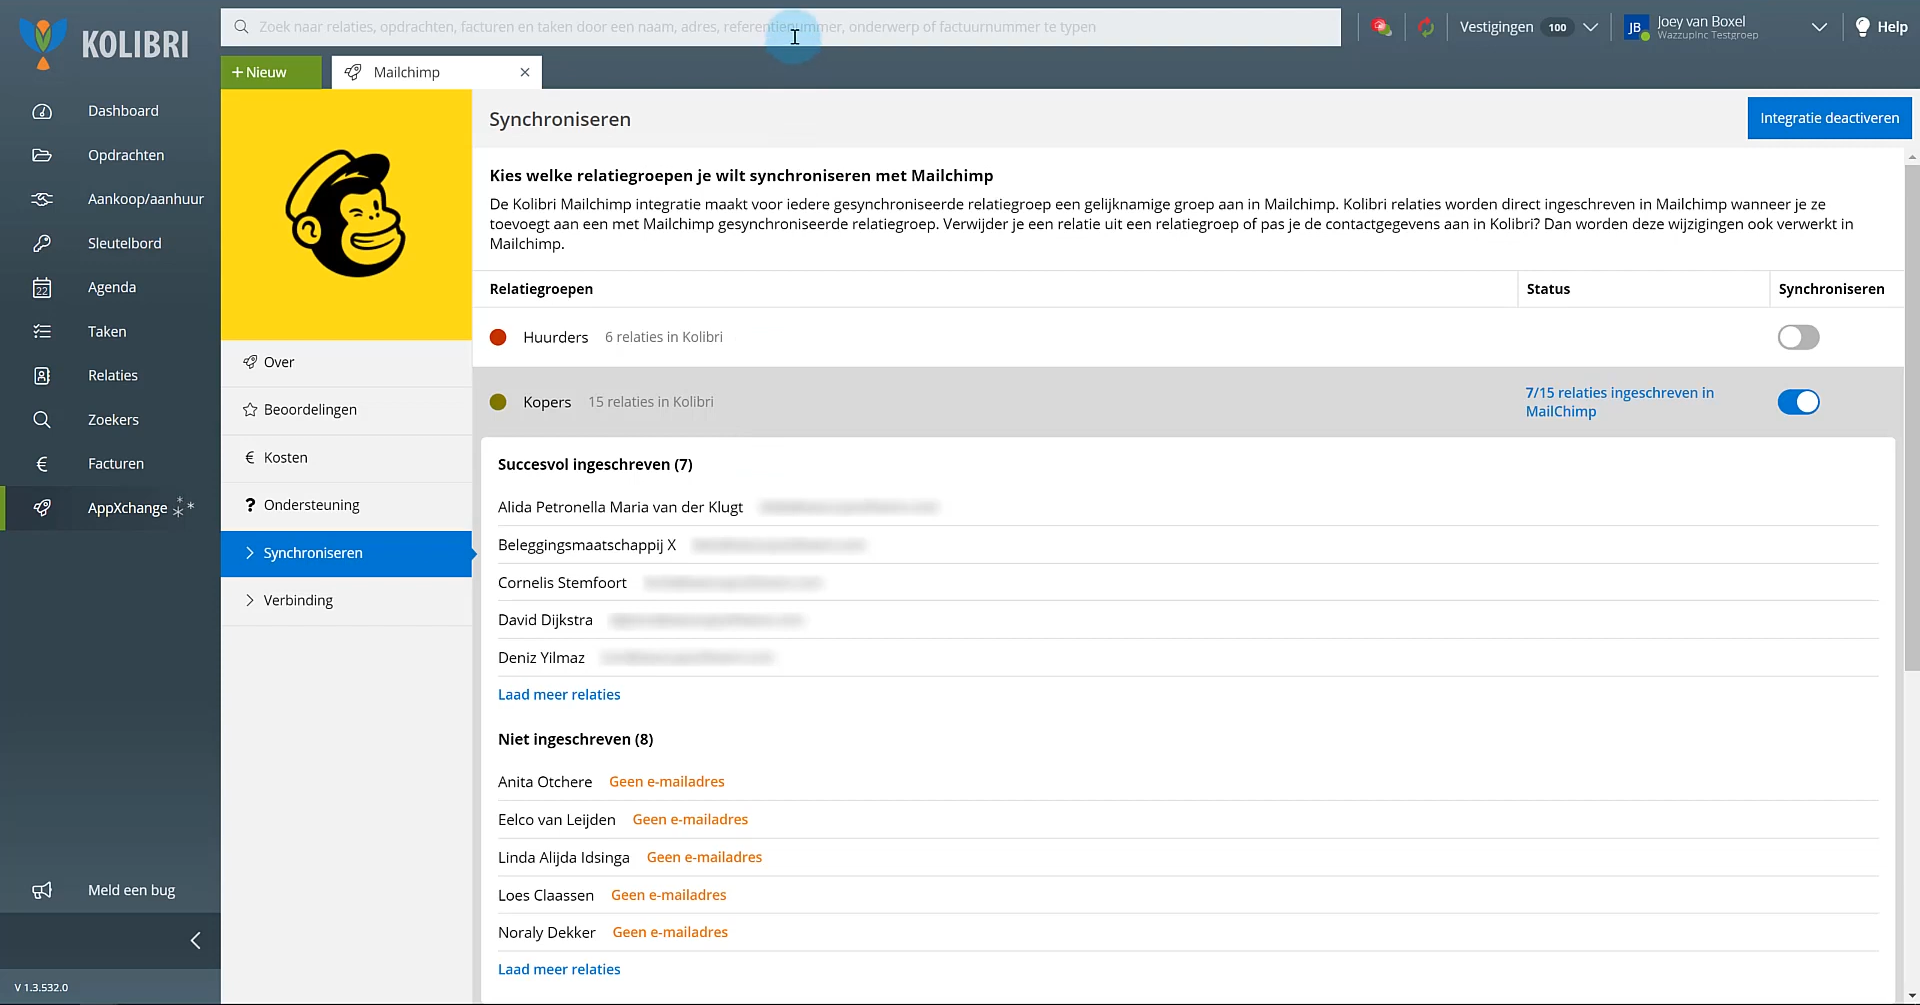Click the rocket icon on Mailchimp tab
The width and height of the screenshot is (1920, 1005).
click(x=353, y=72)
